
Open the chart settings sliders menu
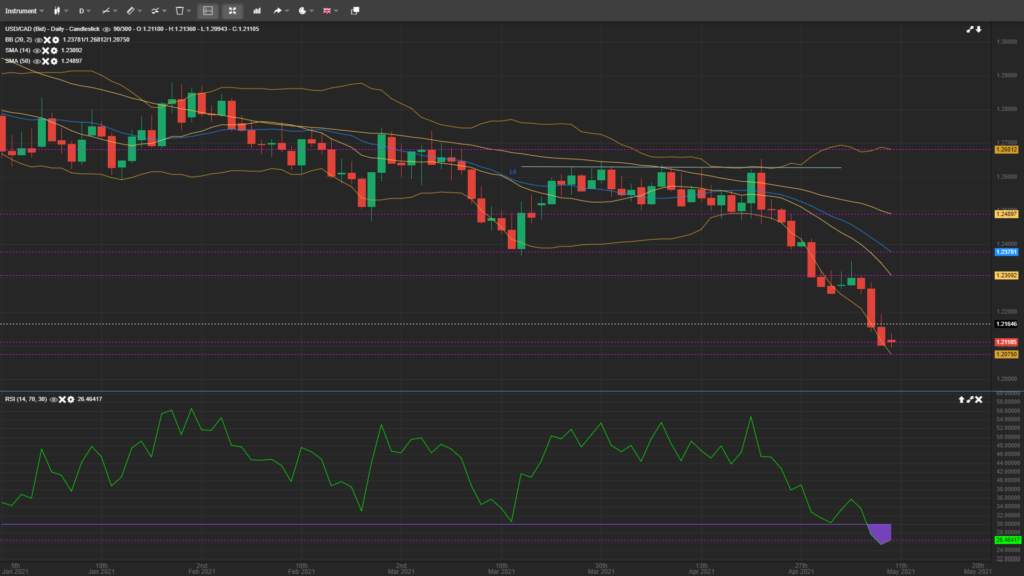click(x=157, y=10)
